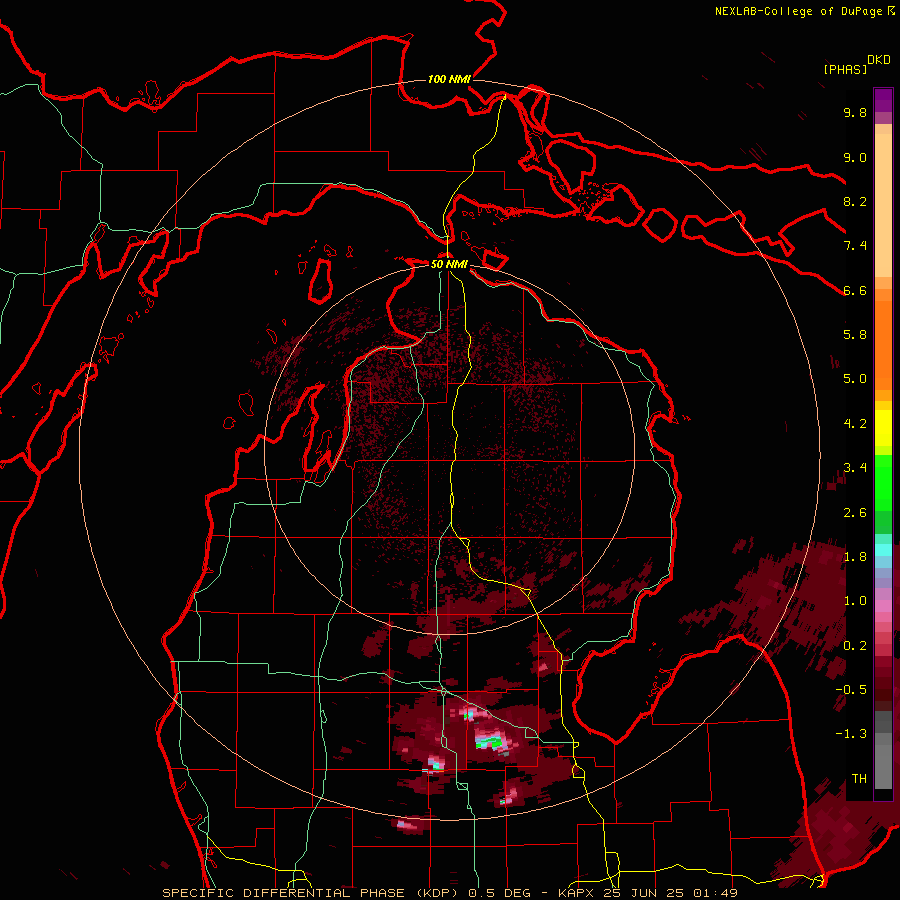
Task: Select the 8.2 scale label
Action: (855, 201)
